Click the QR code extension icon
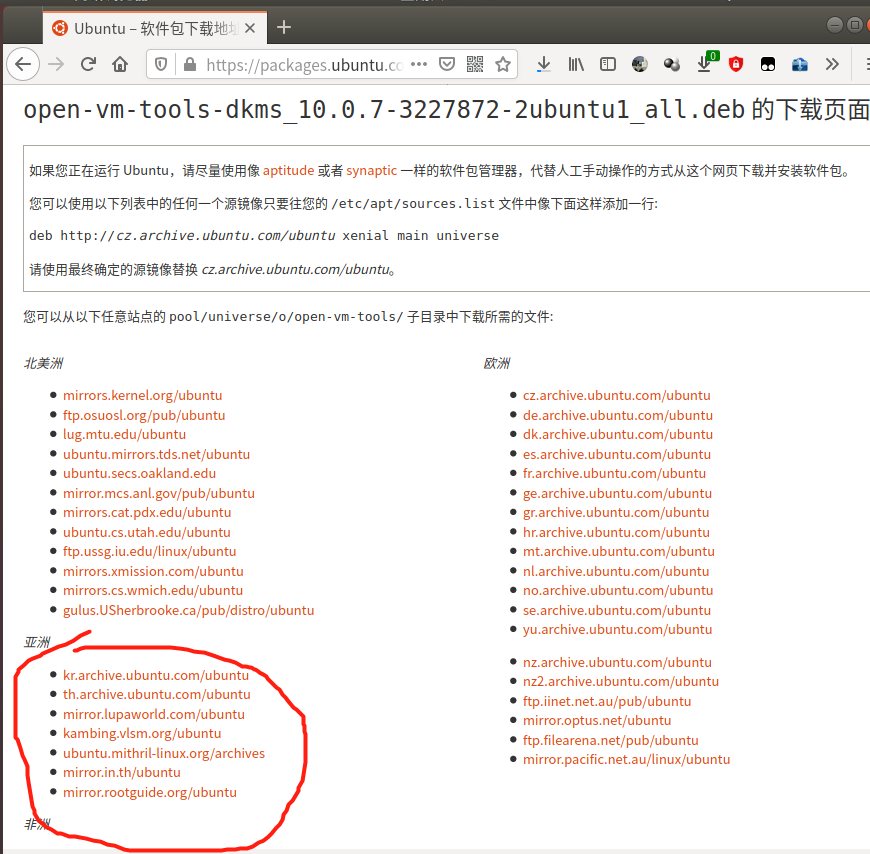Screen dimensions: 870x854 (x=474, y=63)
